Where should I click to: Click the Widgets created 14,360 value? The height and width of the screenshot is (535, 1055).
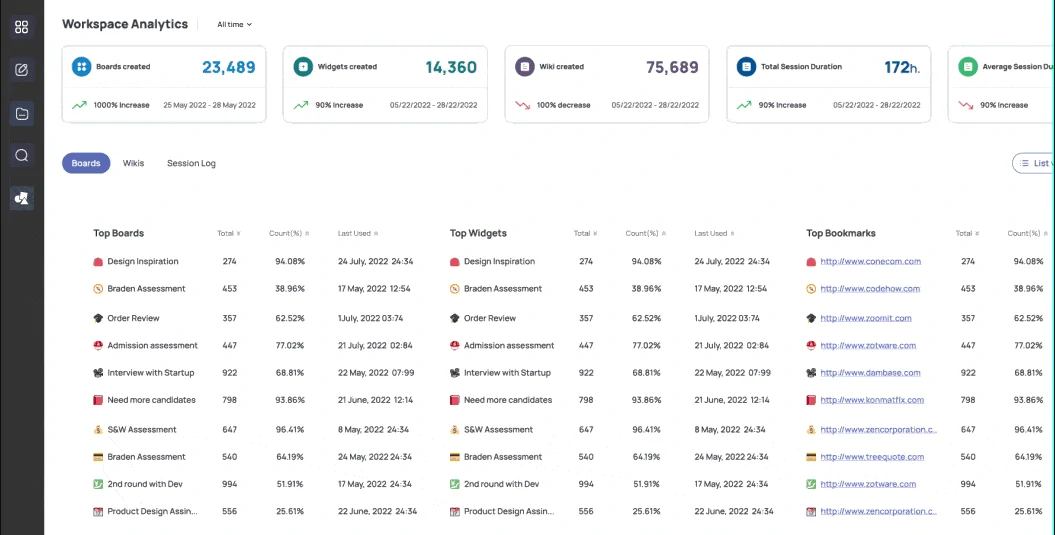(x=451, y=67)
